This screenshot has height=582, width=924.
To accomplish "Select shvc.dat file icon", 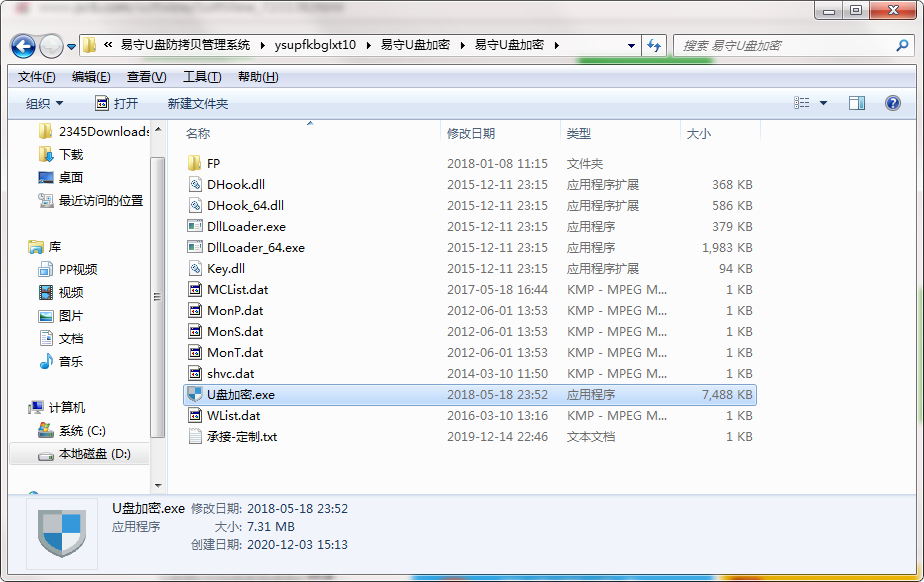I will (x=194, y=373).
